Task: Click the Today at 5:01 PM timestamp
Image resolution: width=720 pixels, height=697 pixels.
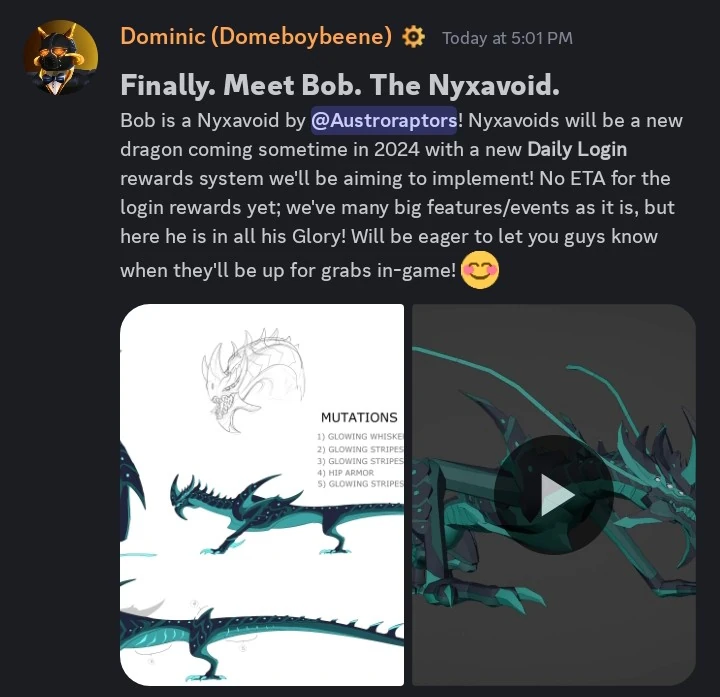Action: tap(507, 38)
